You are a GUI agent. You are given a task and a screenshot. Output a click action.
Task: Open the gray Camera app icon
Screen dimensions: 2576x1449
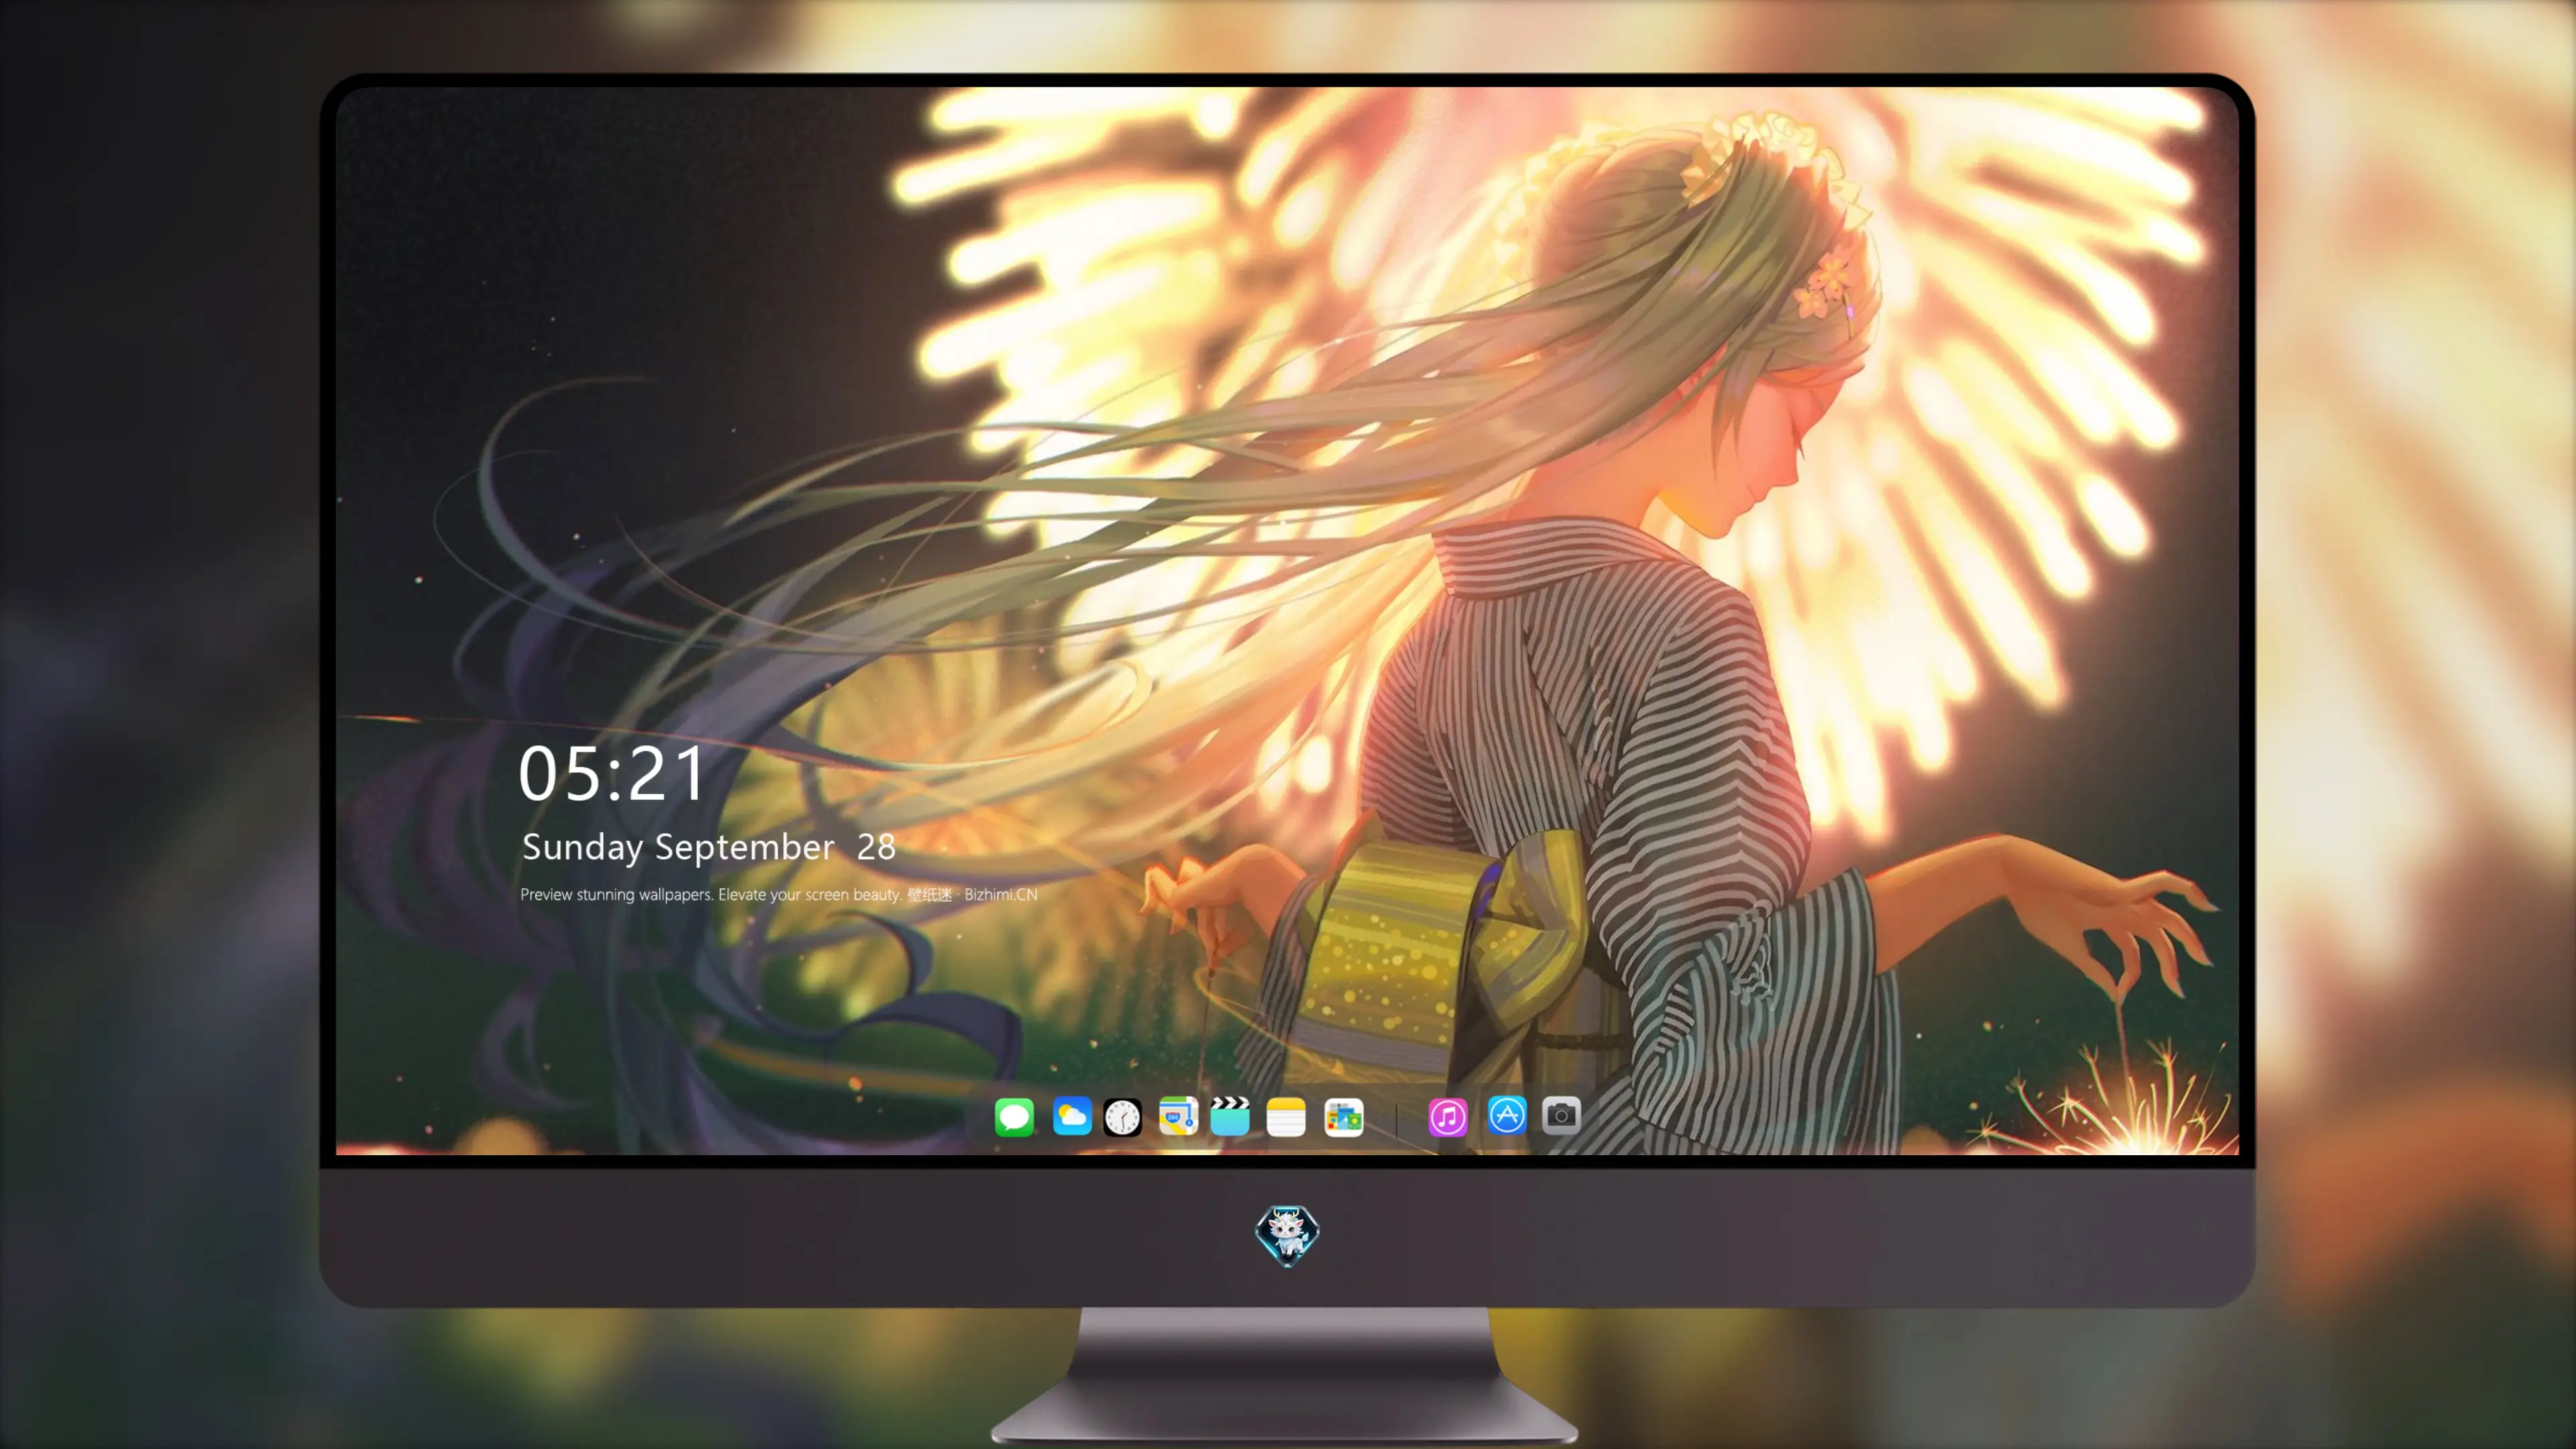click(x=1561, y=1115)
